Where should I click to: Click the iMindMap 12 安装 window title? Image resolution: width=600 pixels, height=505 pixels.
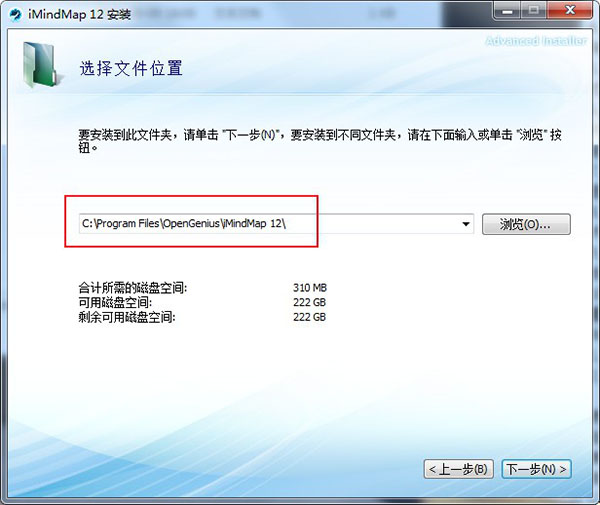[79, 15]
